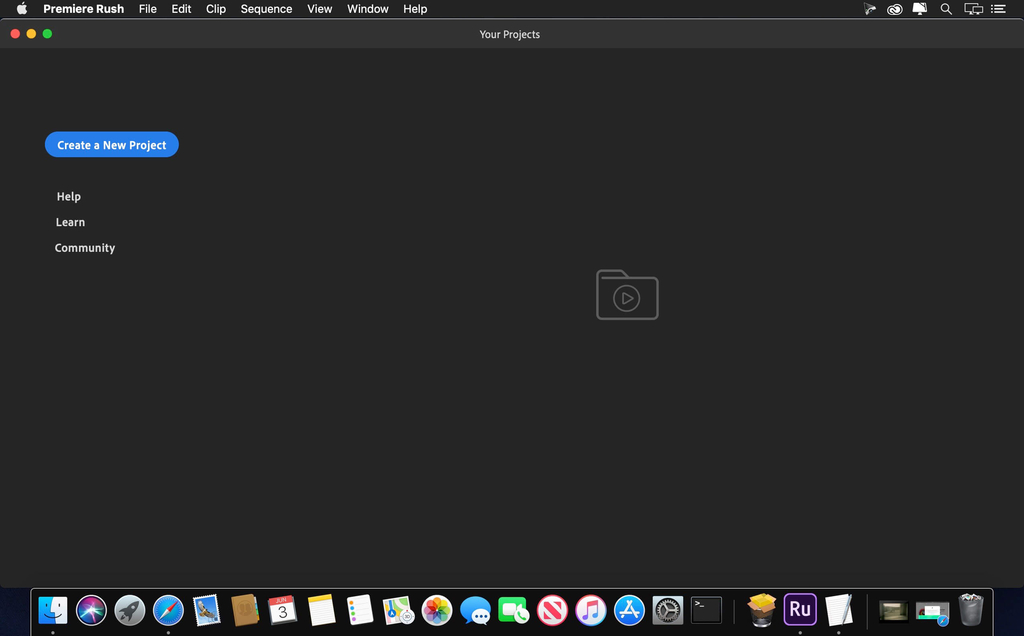The width and height of the screenshot is (1024, 636).
Task: Click the cursor utility icon in menu bar
Action: (x=869, y=9)
